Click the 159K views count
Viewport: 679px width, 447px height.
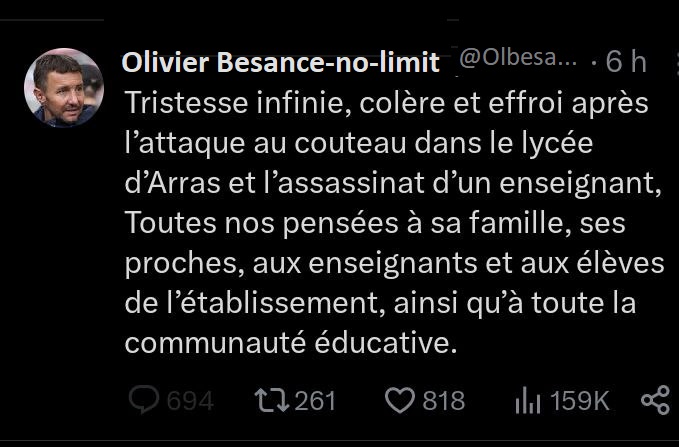point(579,401)
